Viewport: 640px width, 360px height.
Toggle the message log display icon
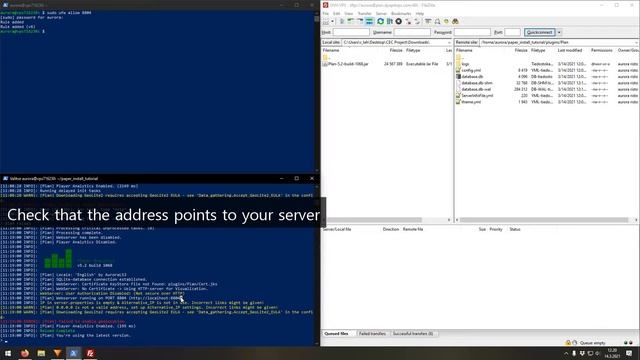342,21
